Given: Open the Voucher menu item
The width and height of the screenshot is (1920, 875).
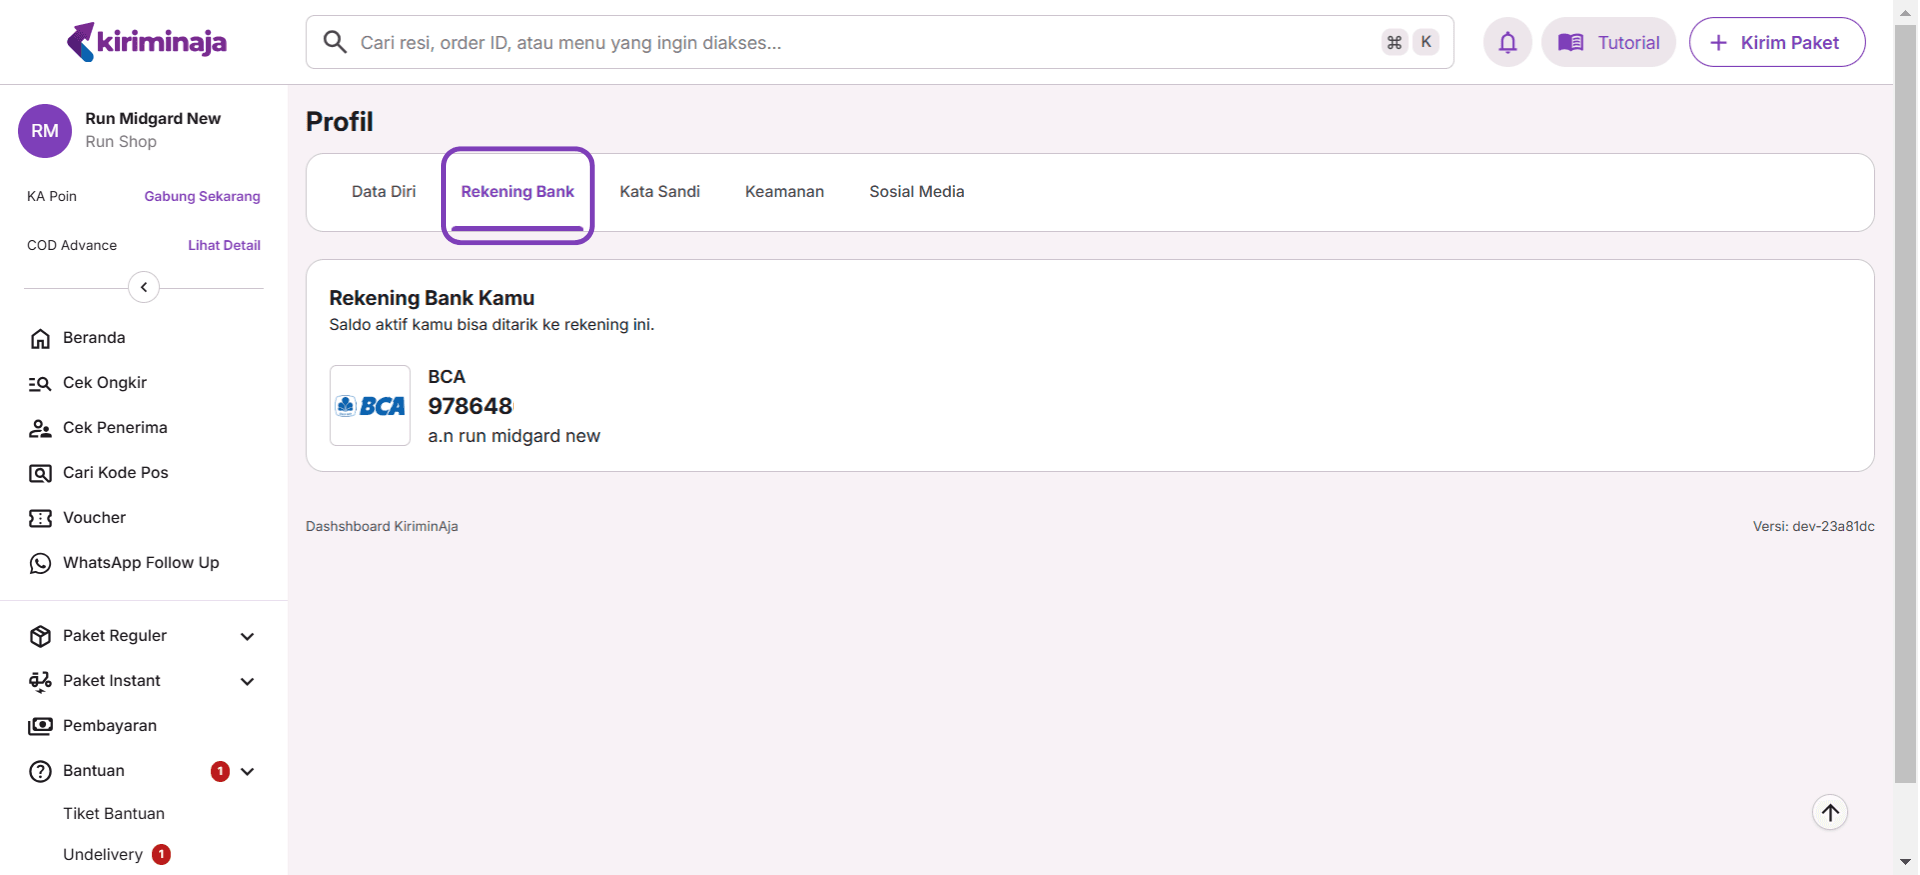Looking at the screenshot, I should 94,518.
